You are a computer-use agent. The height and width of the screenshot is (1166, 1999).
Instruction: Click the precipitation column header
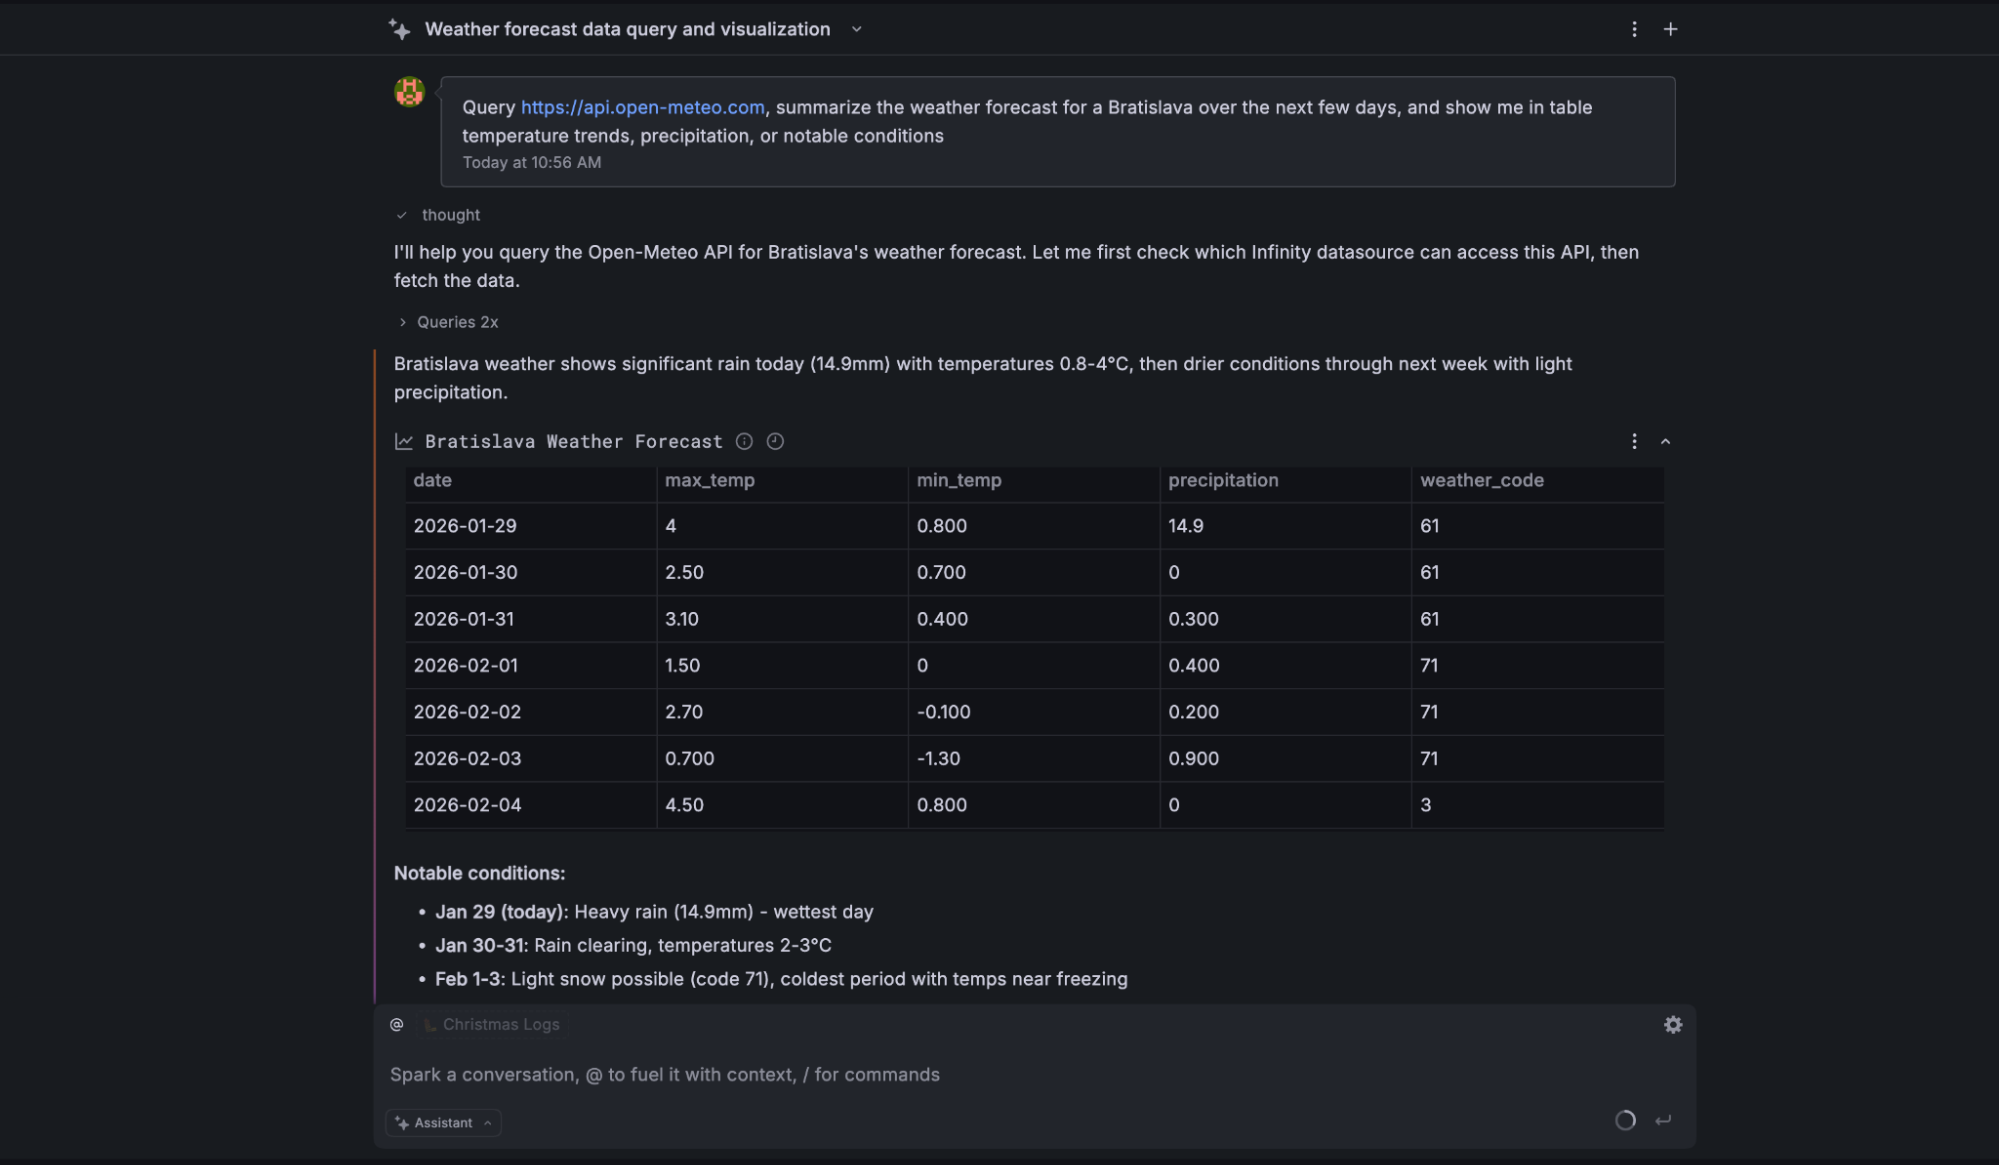tap(1223, 481)
